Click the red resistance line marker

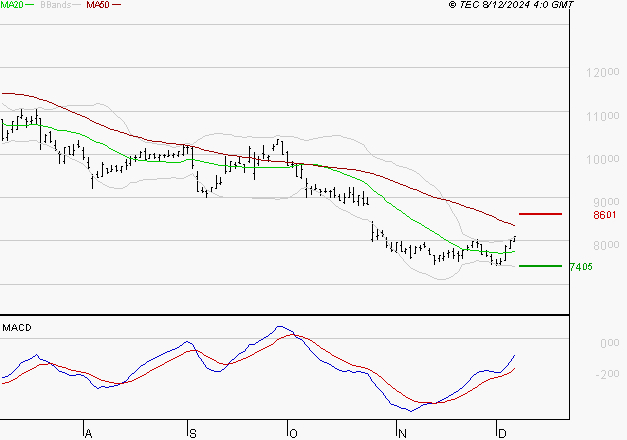click(540, 214)
